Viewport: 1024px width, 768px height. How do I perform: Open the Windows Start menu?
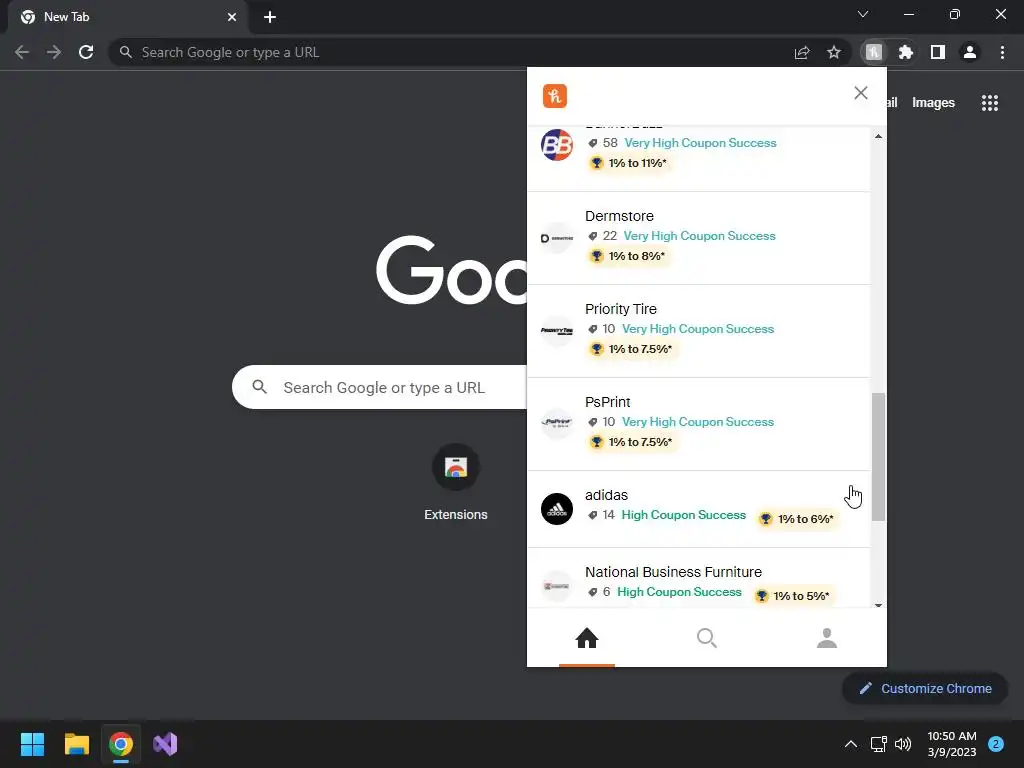coord(32,744)
